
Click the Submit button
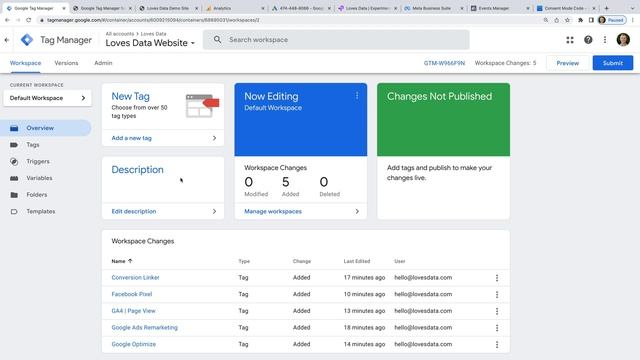click(613, 63)
